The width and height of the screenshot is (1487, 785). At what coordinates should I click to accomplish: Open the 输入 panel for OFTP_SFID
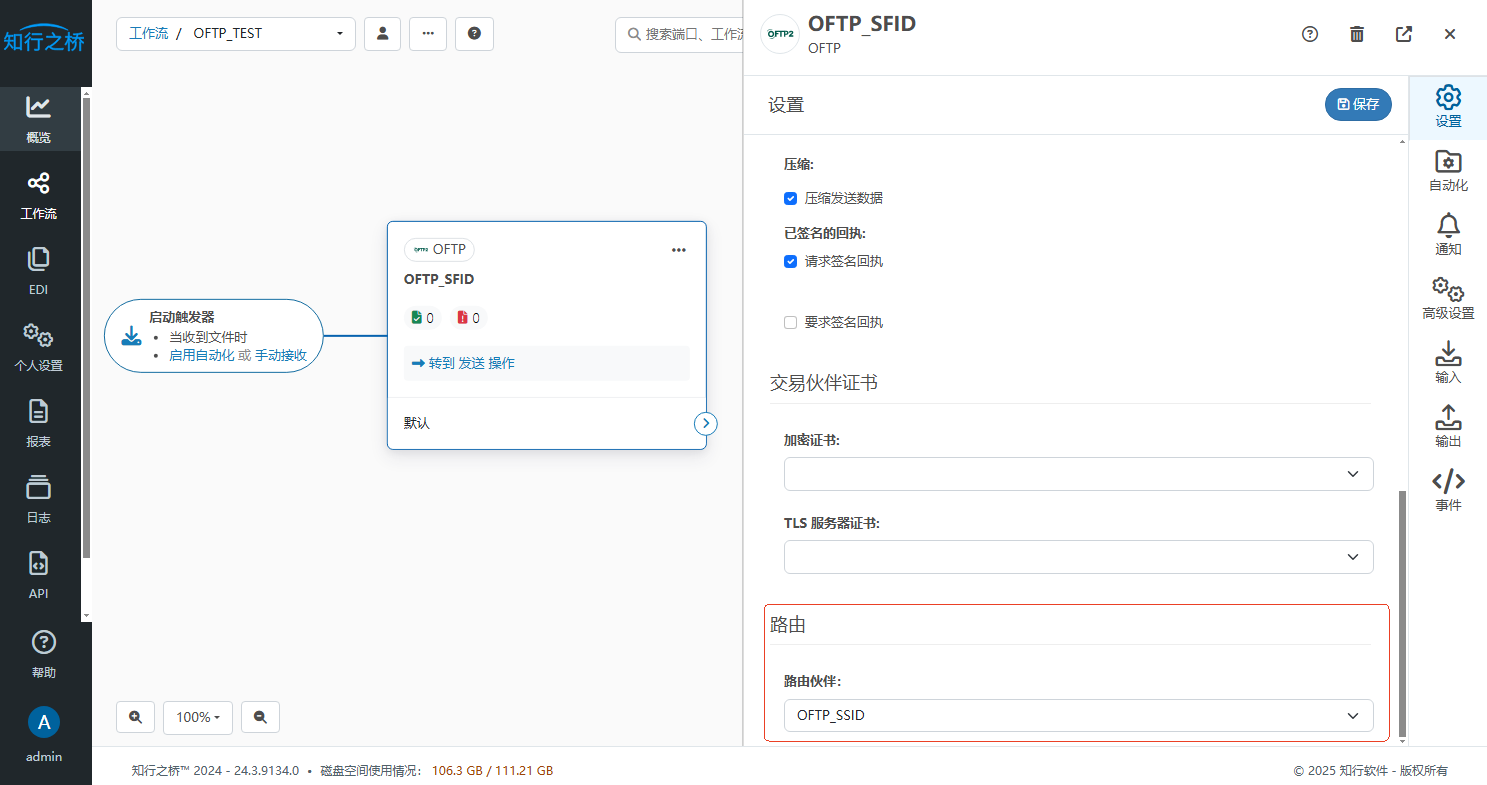1447,362
